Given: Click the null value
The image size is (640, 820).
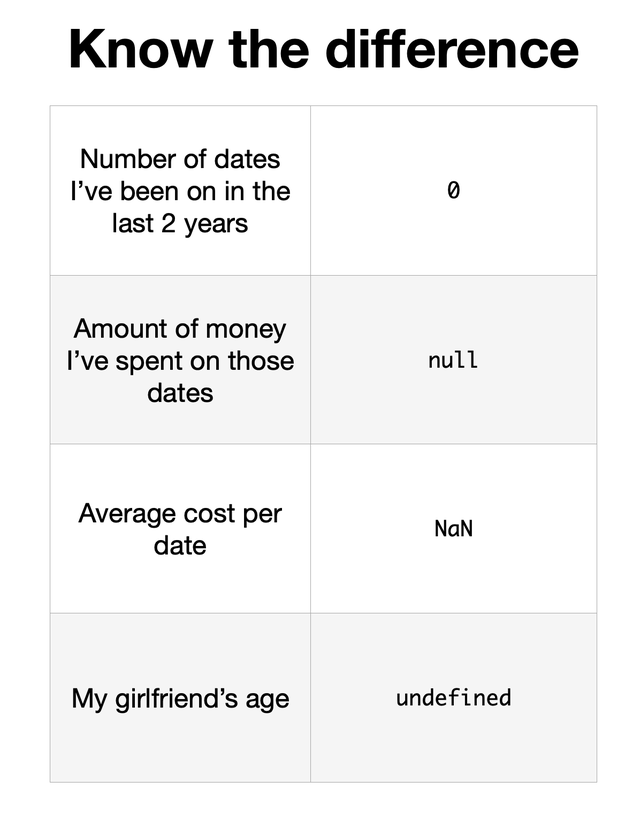Looking at the screenshot, I should pos(453,360).
